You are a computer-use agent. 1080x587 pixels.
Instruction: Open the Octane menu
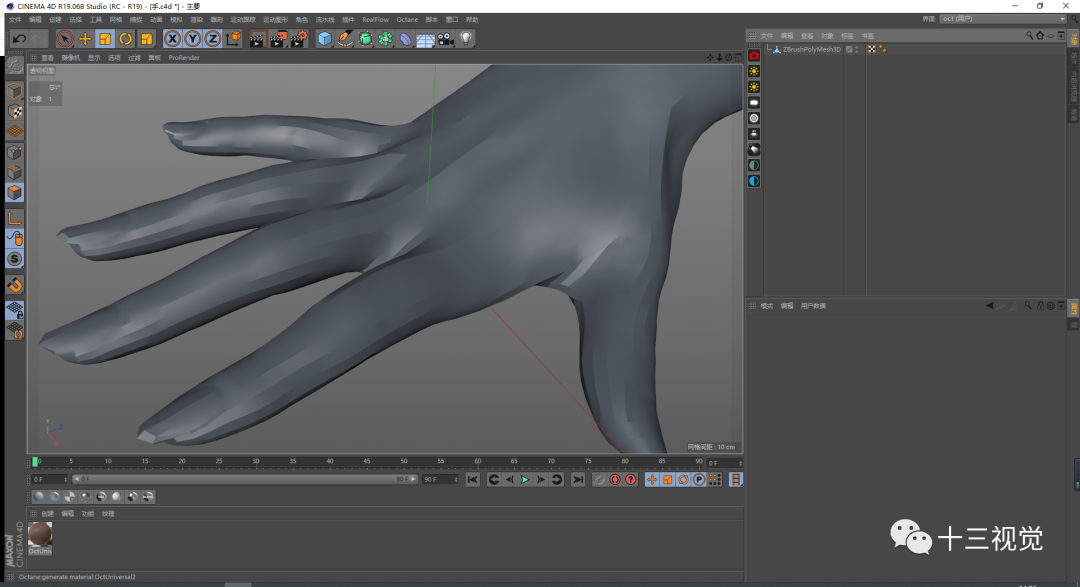(x=407, y=20)
